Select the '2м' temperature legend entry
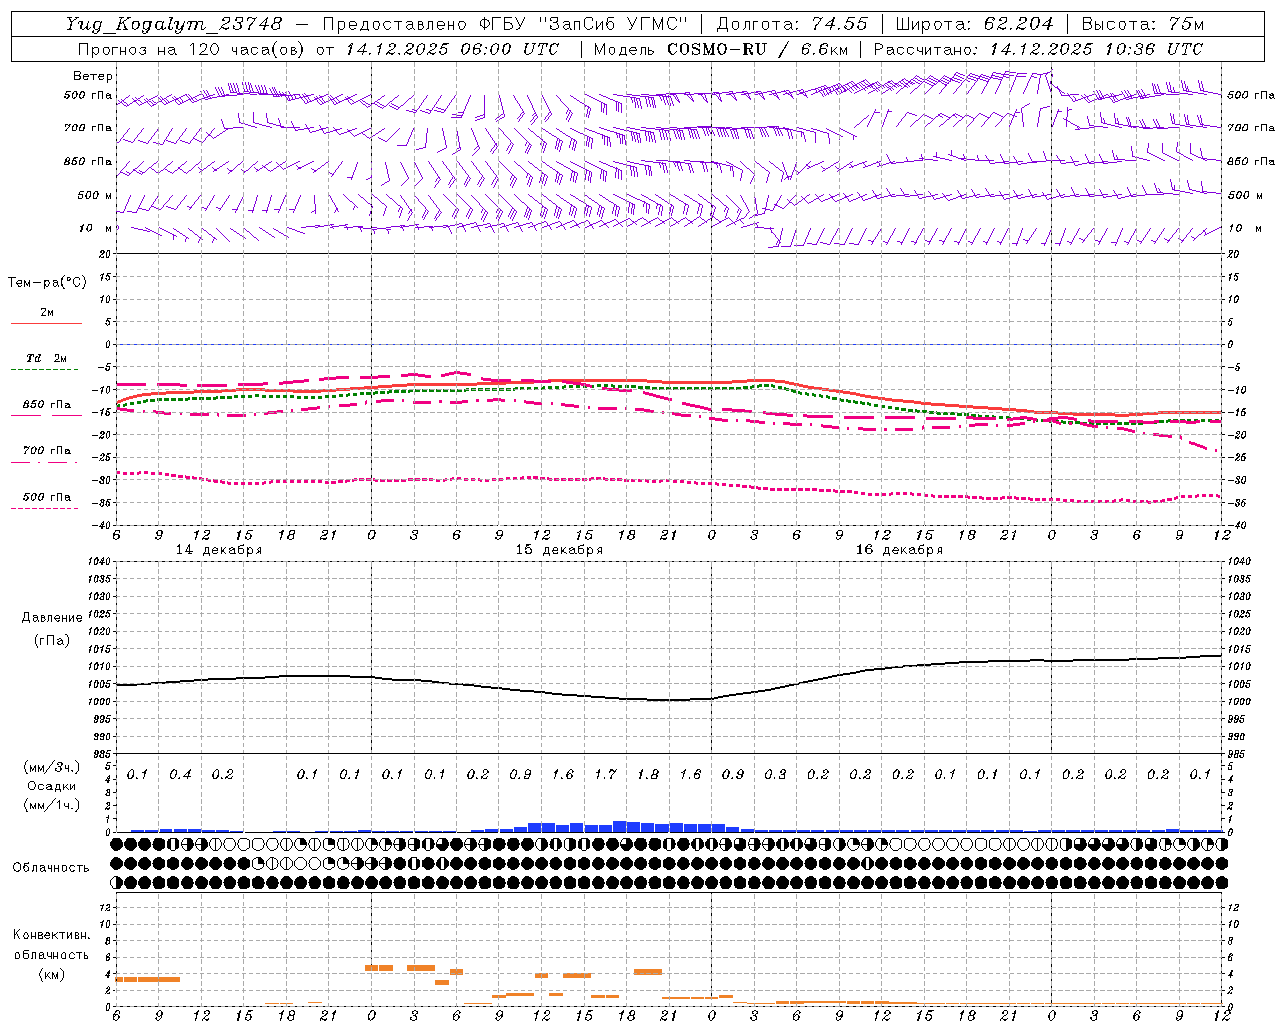The image size is (1280, 1024). pyautogui.click(x=47, y=313)
